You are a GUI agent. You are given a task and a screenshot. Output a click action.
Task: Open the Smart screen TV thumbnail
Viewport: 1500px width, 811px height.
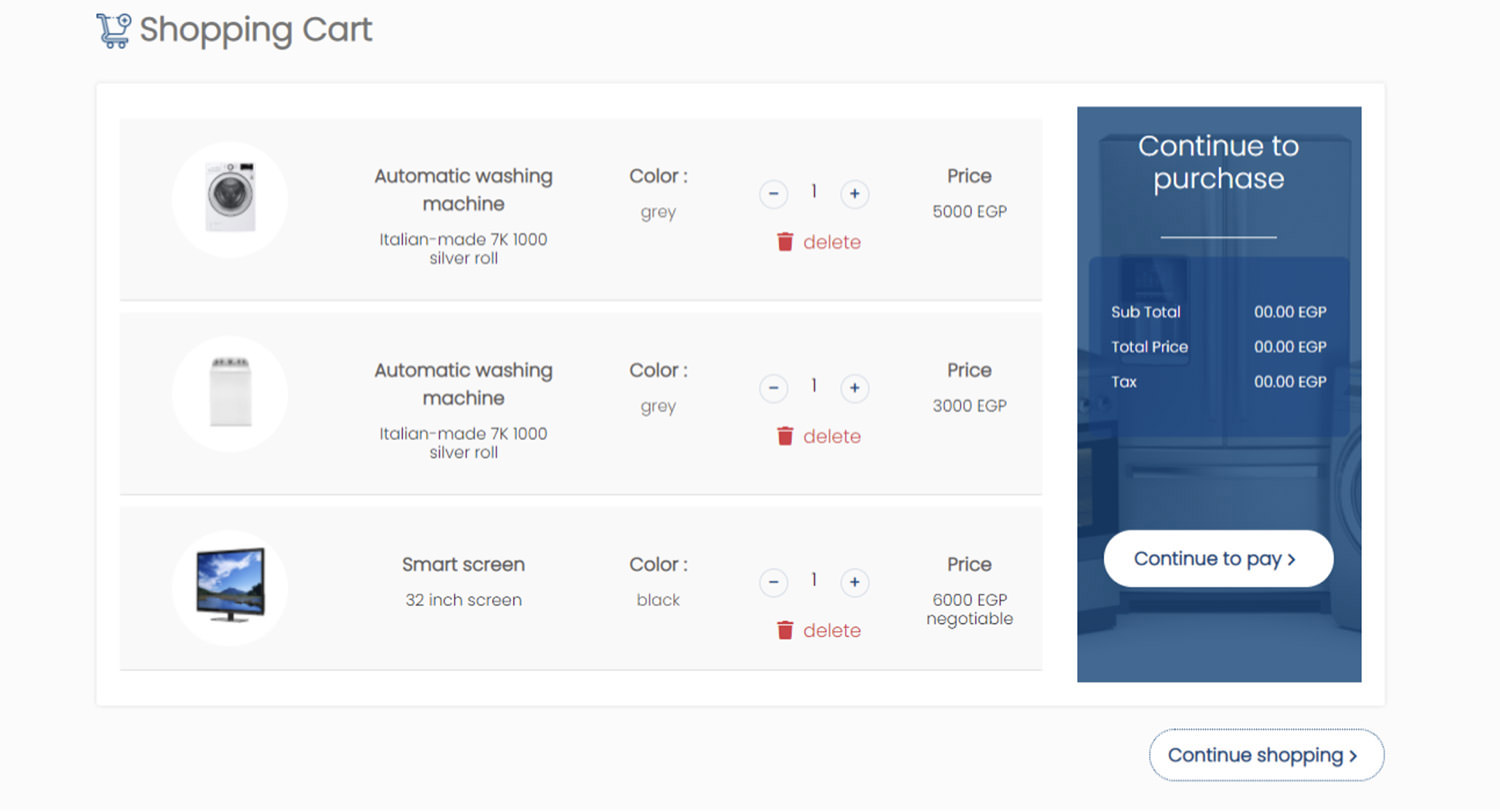(x=230, y=587)
